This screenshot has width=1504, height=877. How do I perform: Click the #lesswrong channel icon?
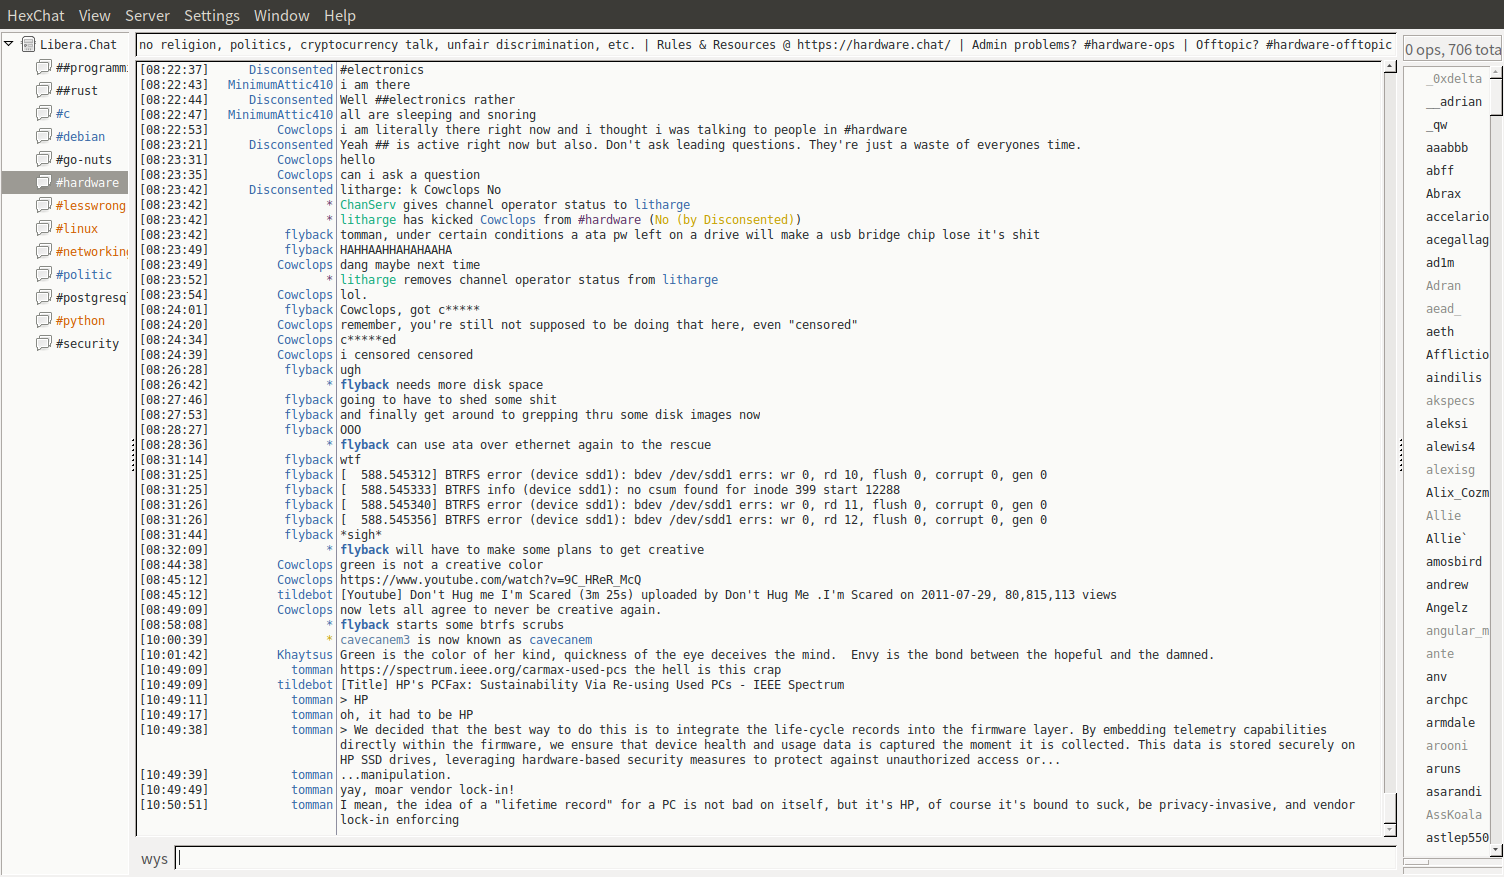pyautogui.click(x=44, y=205)
